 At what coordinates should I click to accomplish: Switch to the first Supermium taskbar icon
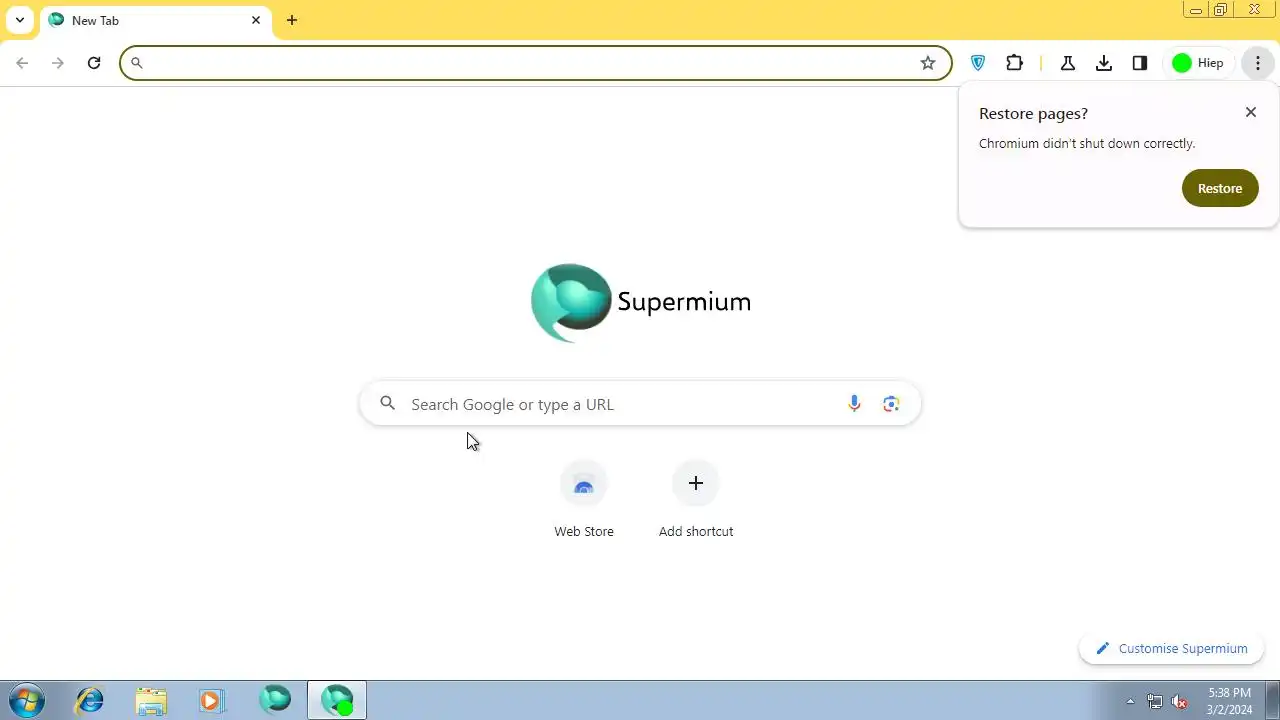coord(275,700)
